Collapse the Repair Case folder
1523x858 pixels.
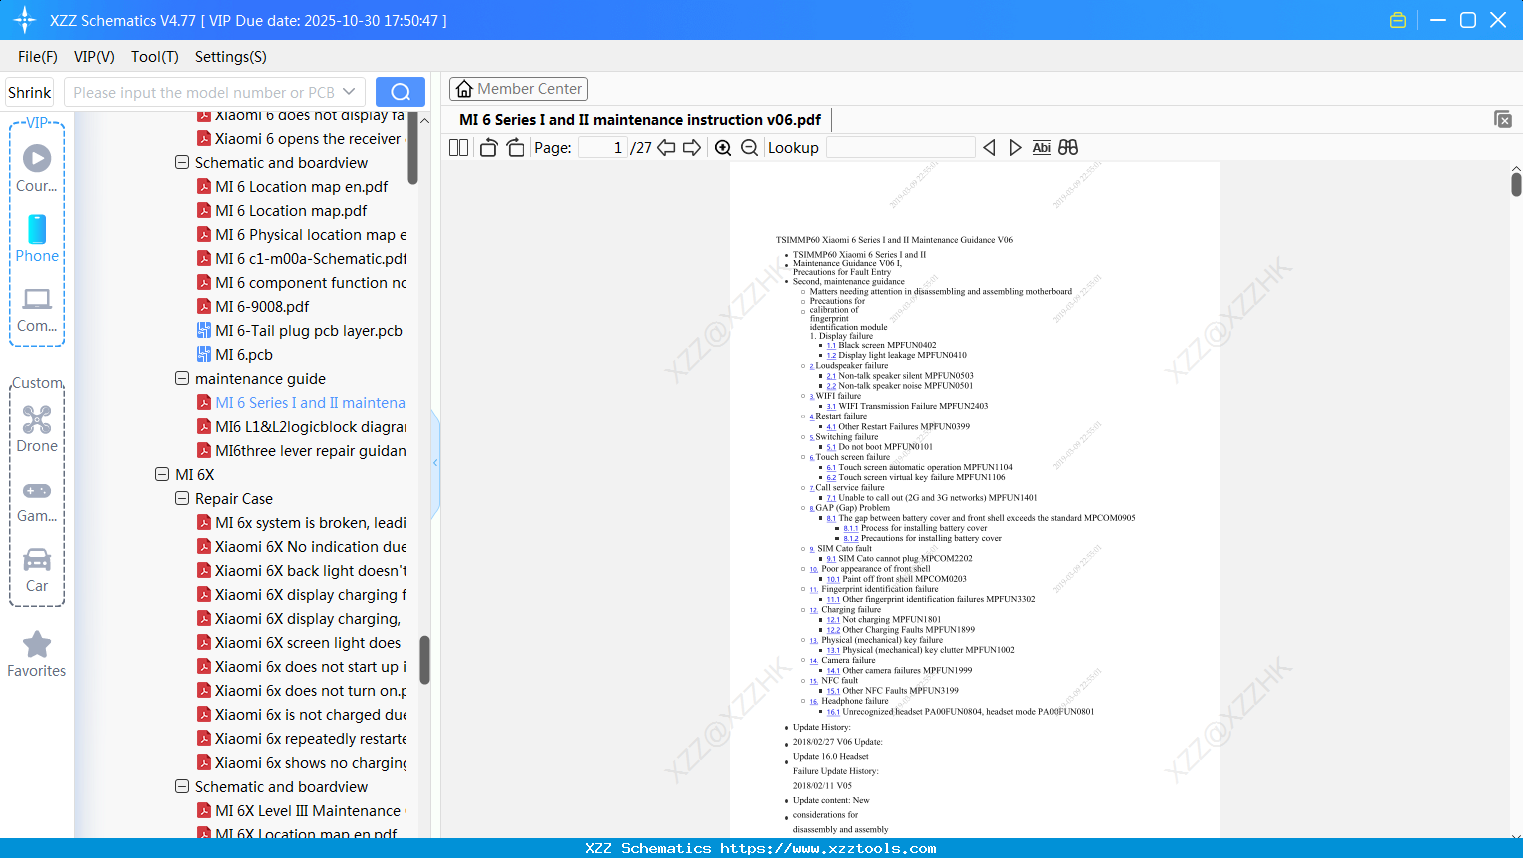point(182,498)
